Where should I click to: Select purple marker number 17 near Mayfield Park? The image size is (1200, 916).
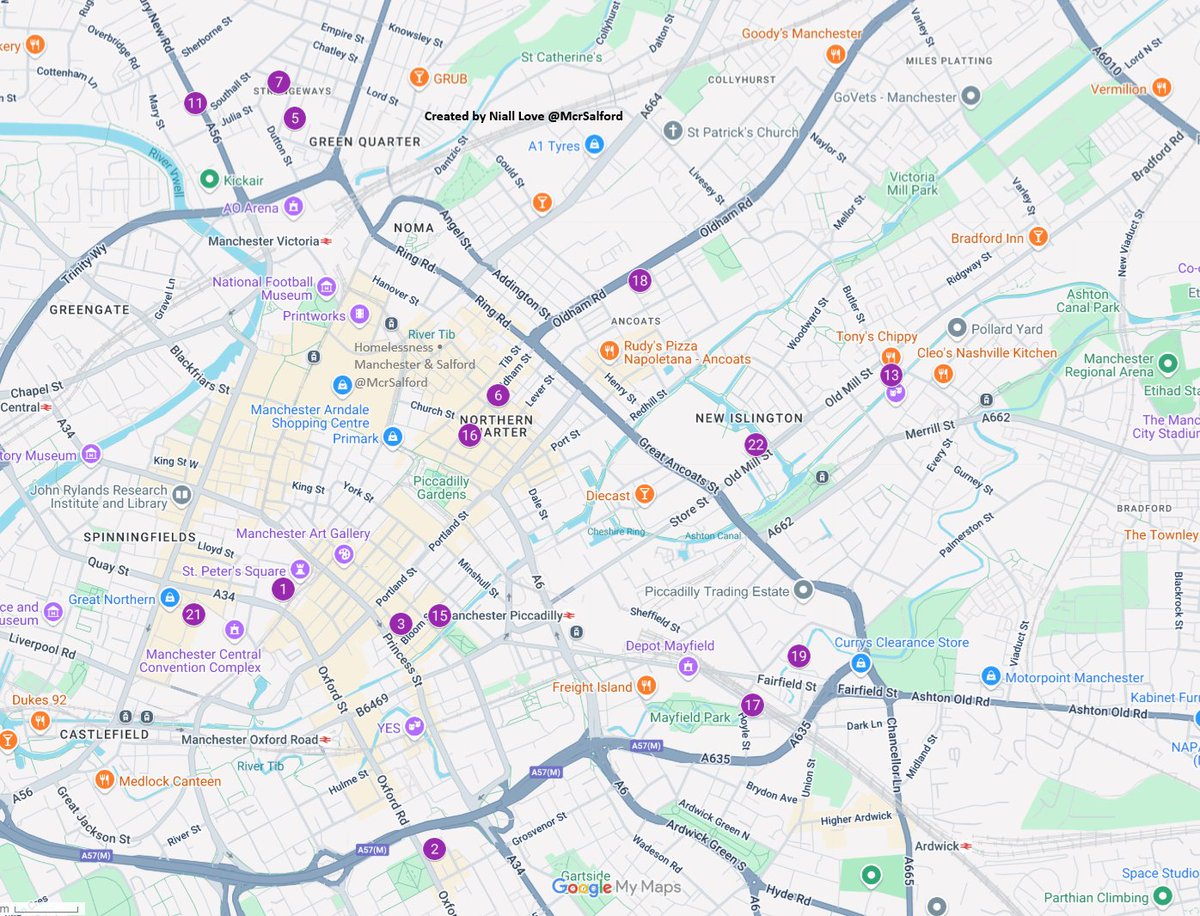coord(752,705)
